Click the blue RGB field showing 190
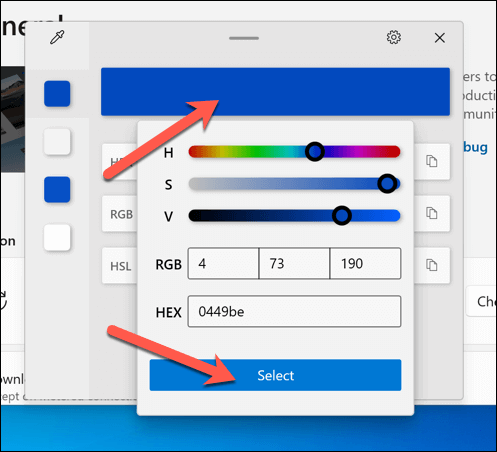 click(x=365, y=263)
